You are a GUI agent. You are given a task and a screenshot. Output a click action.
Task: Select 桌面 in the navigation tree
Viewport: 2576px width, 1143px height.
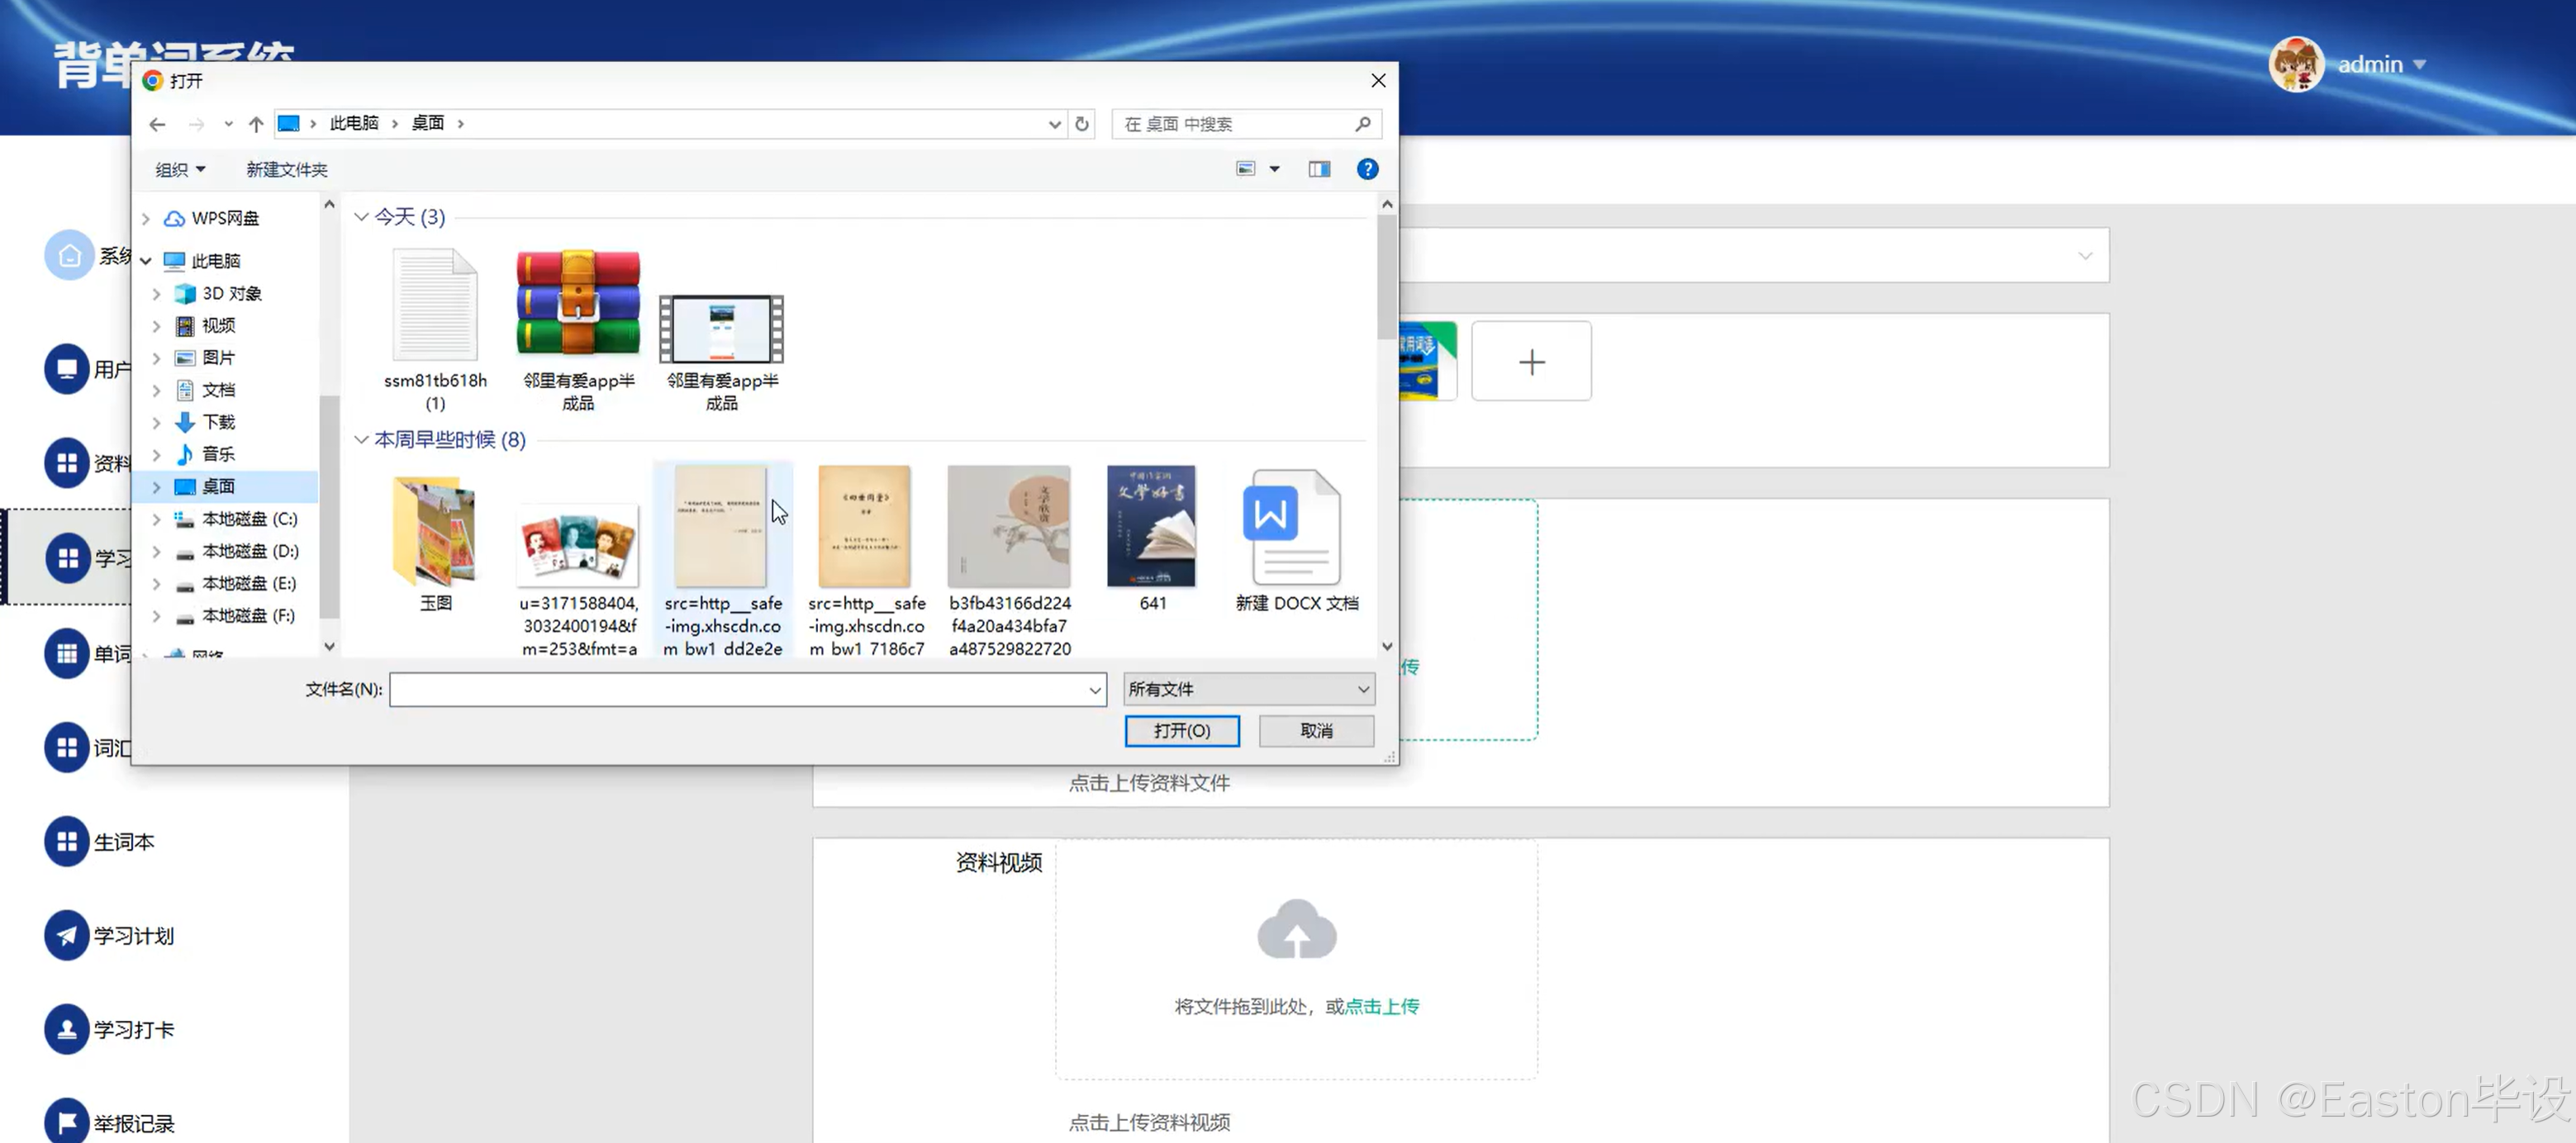coord(218,486)
